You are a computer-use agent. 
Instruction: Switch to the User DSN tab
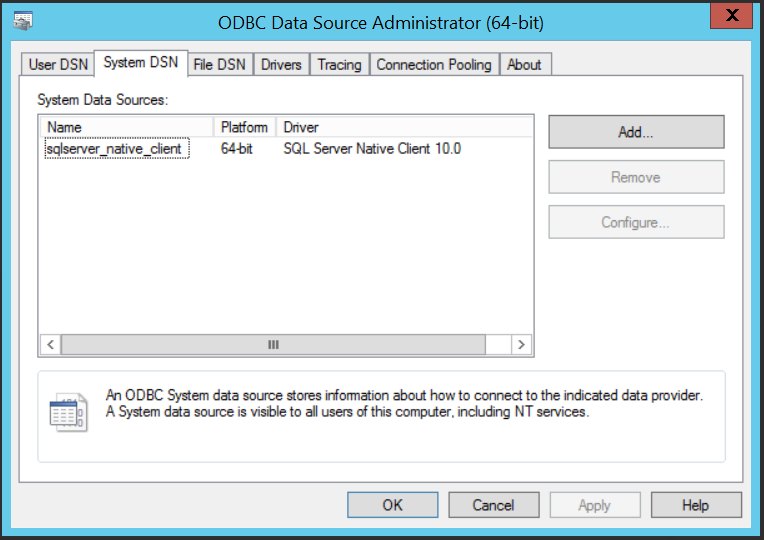coord(58,64)
